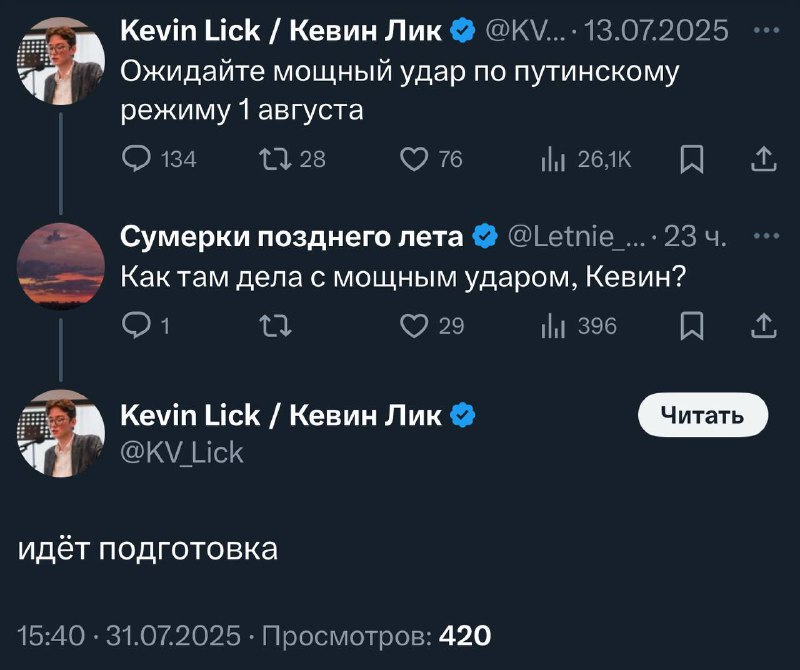Screen dimensions: 800x670
Task: Click the Читать follow button
Action: 702,416
